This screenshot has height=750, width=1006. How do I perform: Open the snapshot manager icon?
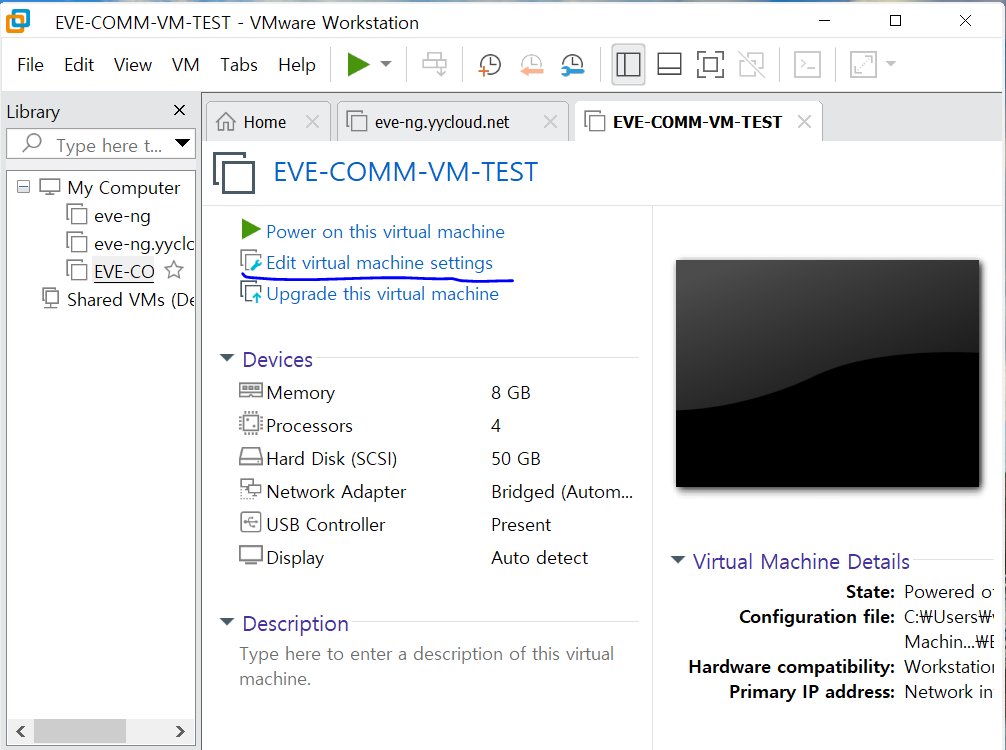[x=572, y=64]
